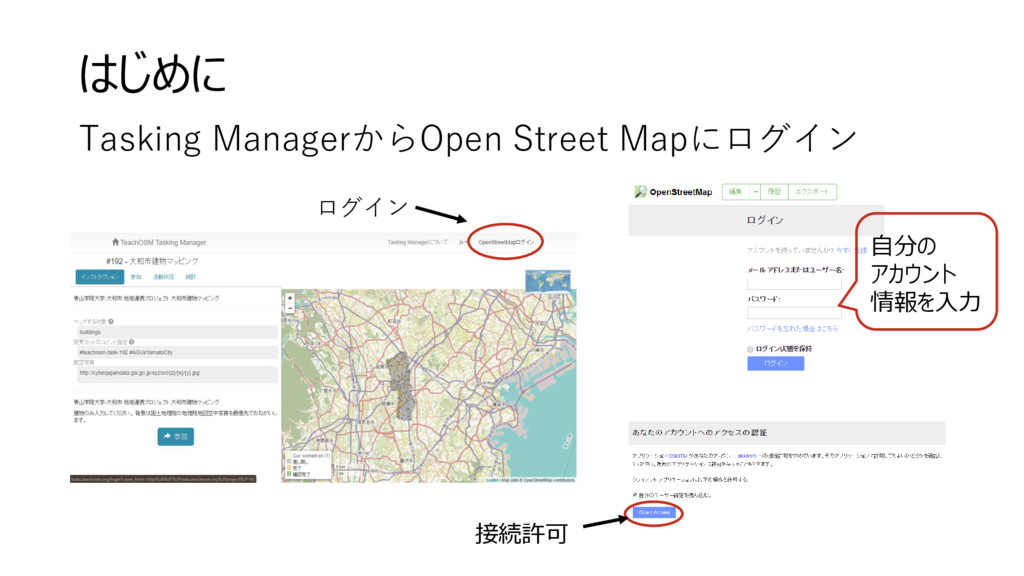
Task: Toggle the user settings permission checkbox
Action: click(x=635, y=495)
